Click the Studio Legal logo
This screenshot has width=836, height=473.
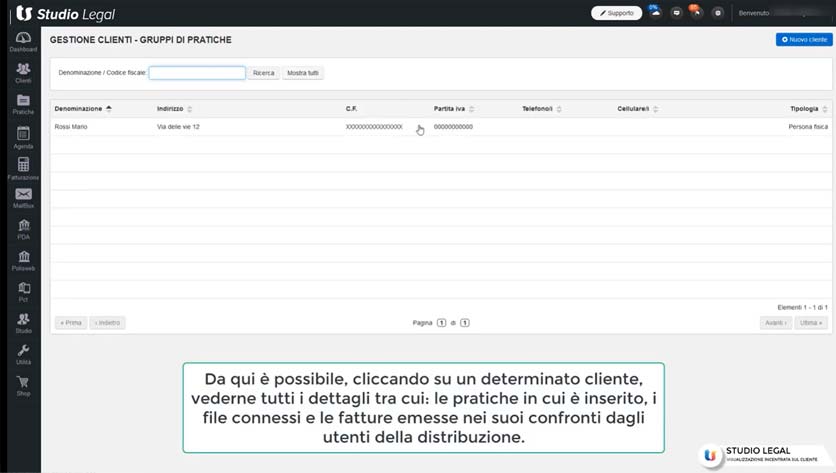(x=66, y=13)
